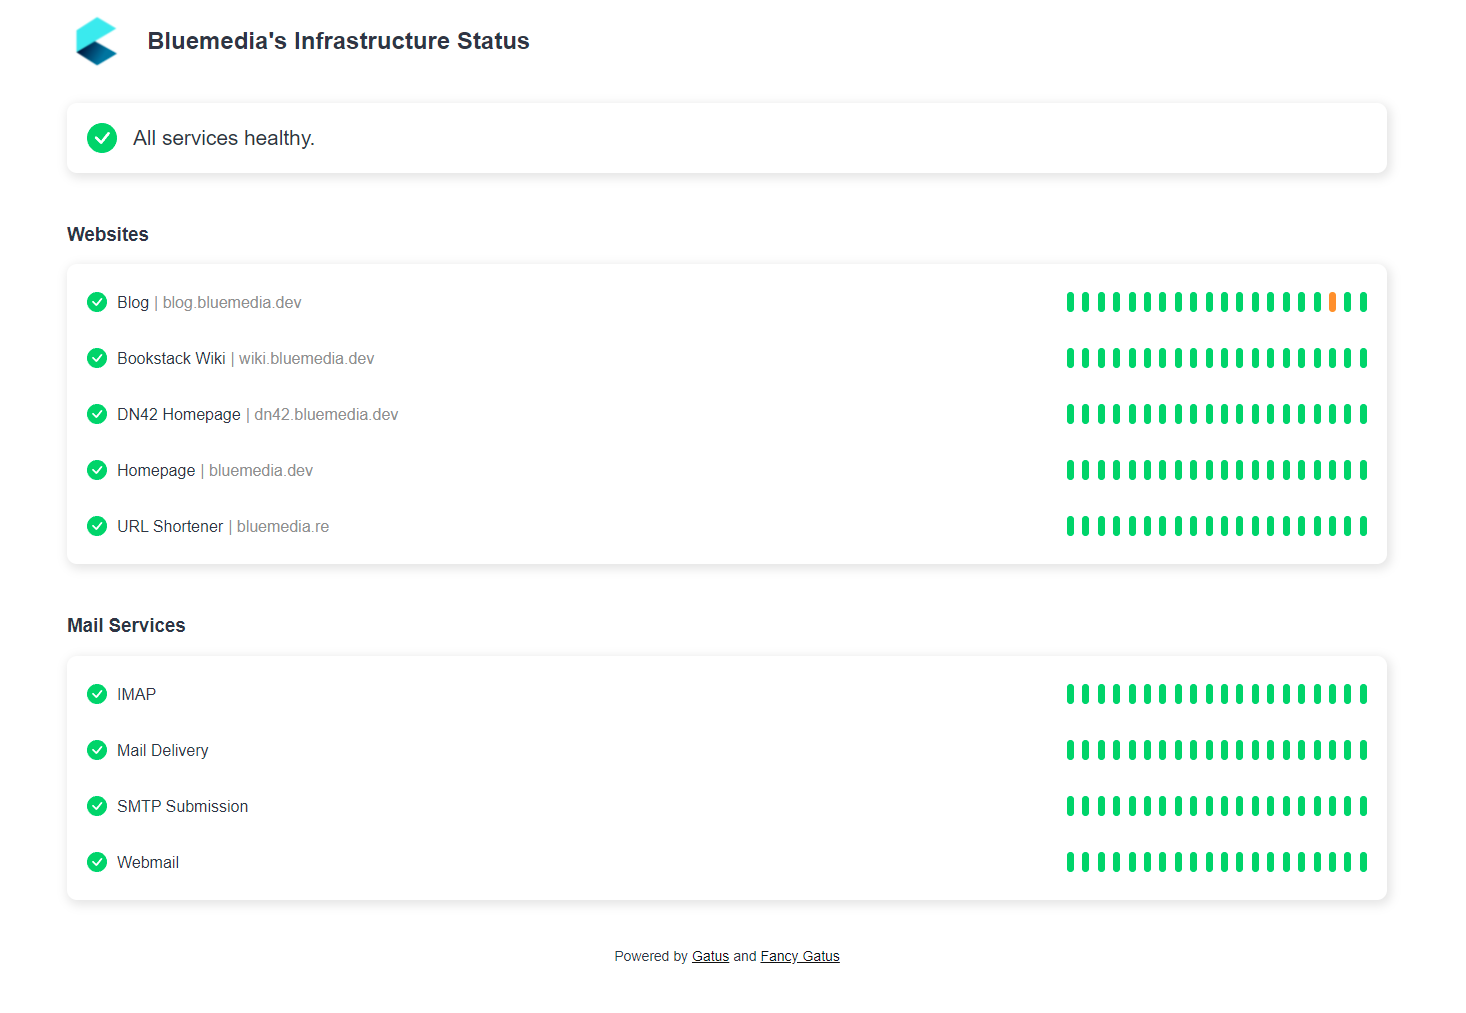1466x1013 pixels.
Task: Click the All services healthy checkmark icon
Action: pos(102,138)
